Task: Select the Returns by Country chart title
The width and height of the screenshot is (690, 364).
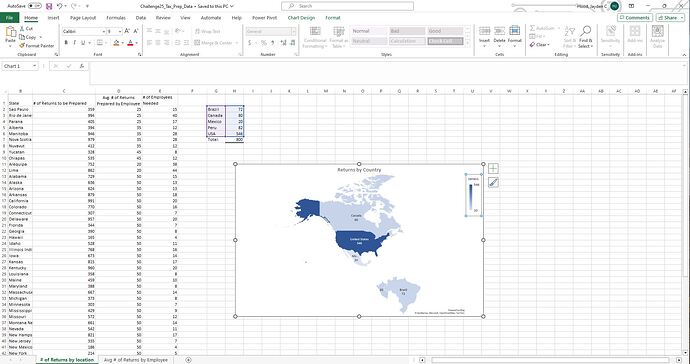Action: click(x=359, y=170)
